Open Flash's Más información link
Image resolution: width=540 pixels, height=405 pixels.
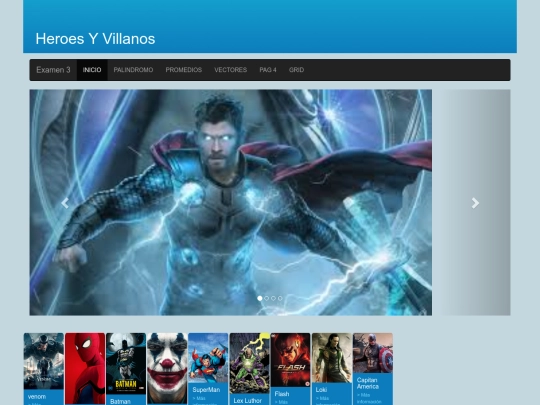click(x=281, y=402)
